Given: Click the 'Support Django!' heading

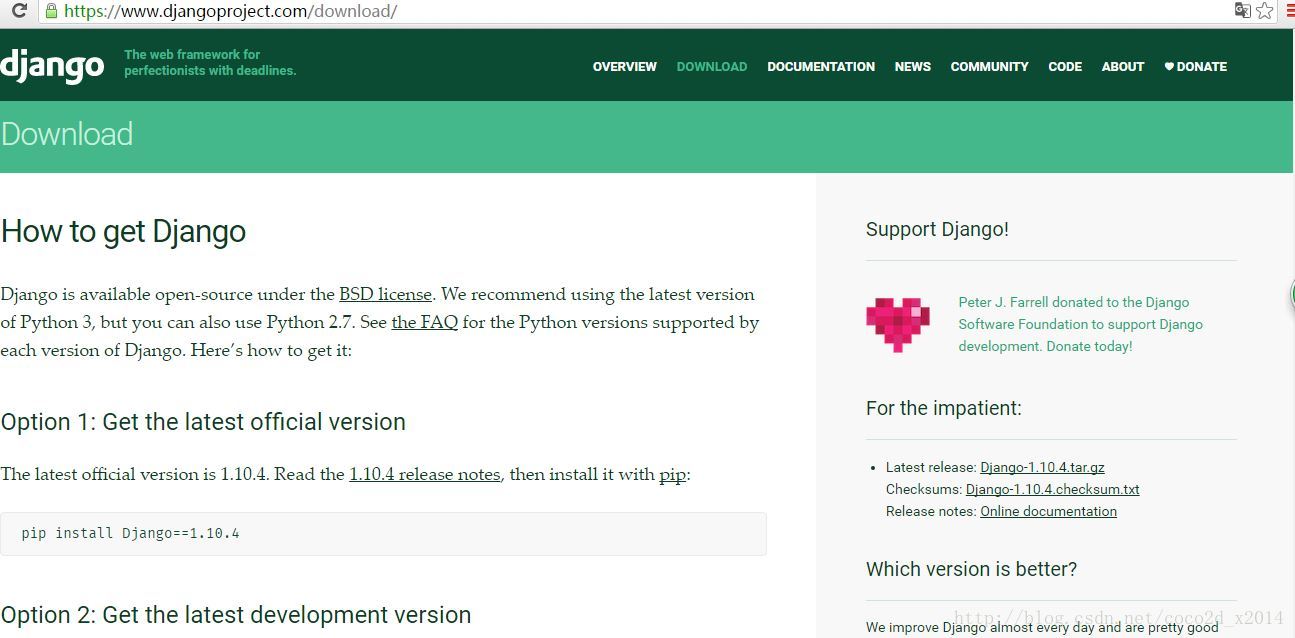Looking at the screenshot, I should [x=937, y=229].
